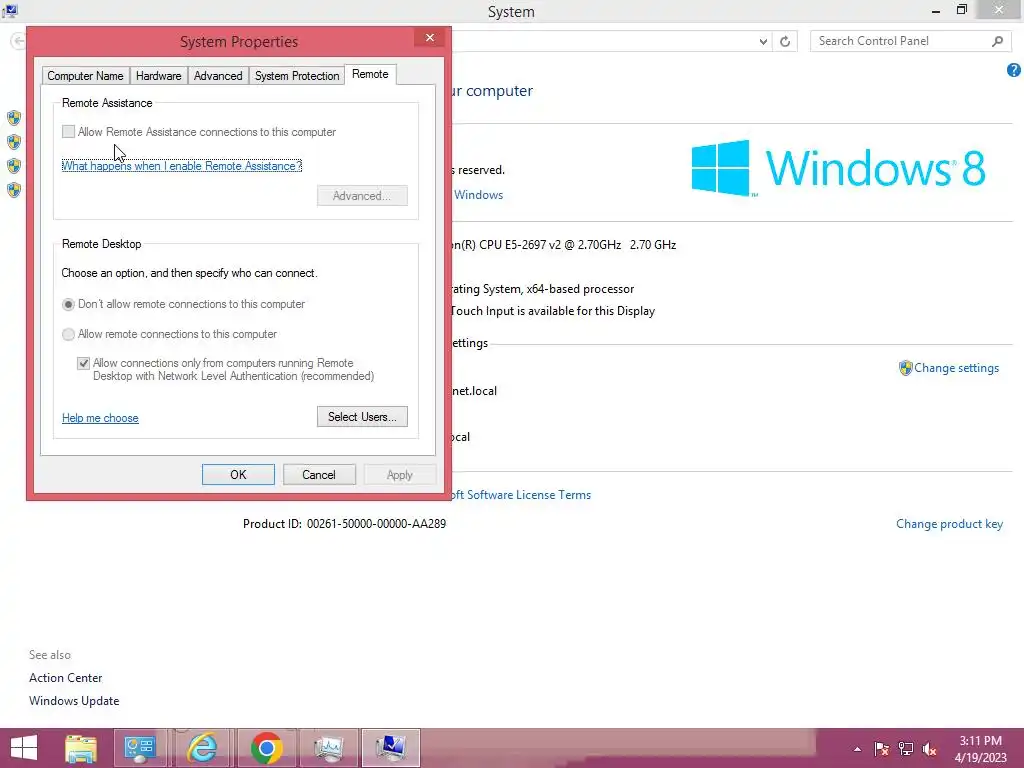Open Software License Terms link
The height and width of the screenshot is (768, 1024).
tap(521, 495)
